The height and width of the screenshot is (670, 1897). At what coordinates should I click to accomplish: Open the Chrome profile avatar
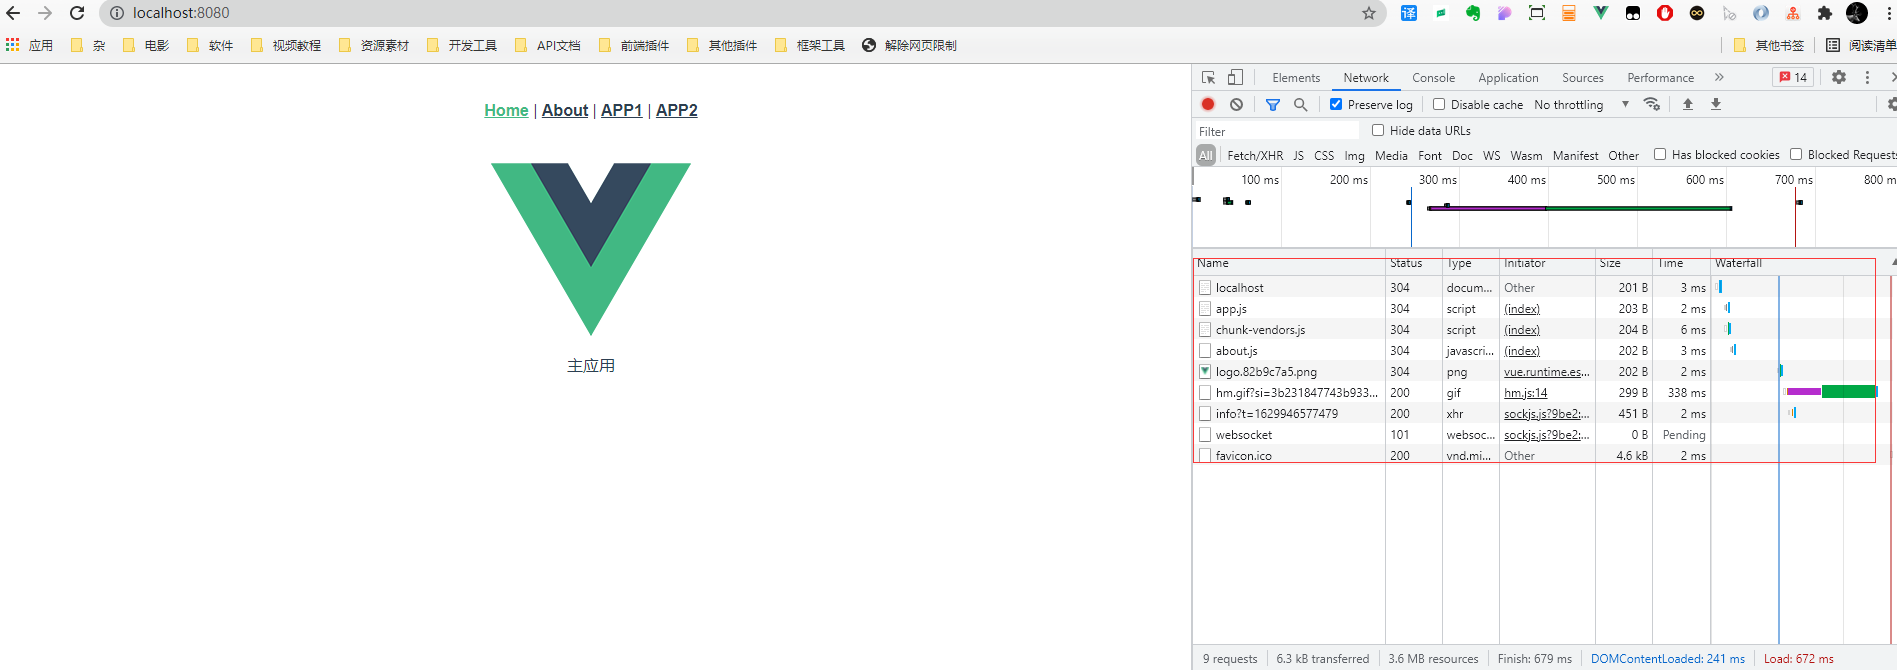tap(1857, 13)
